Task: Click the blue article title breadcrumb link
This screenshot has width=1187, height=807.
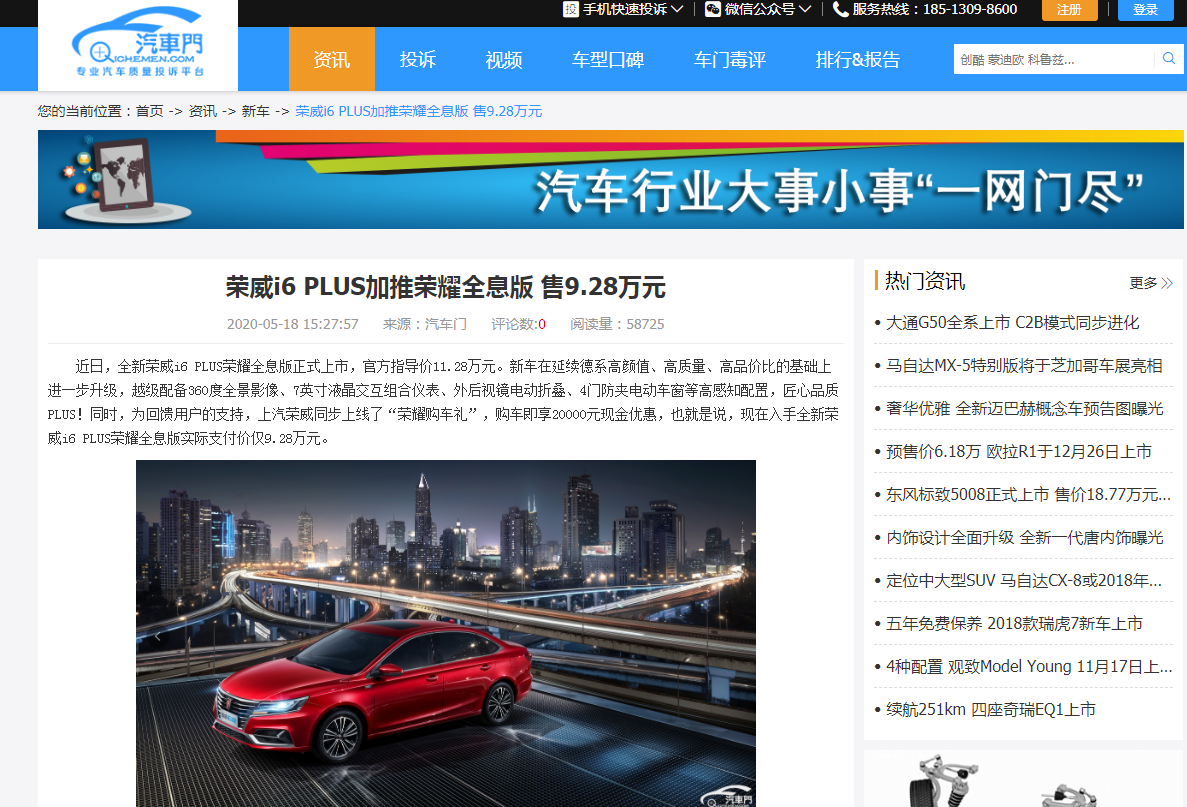Action: point(419,111)
